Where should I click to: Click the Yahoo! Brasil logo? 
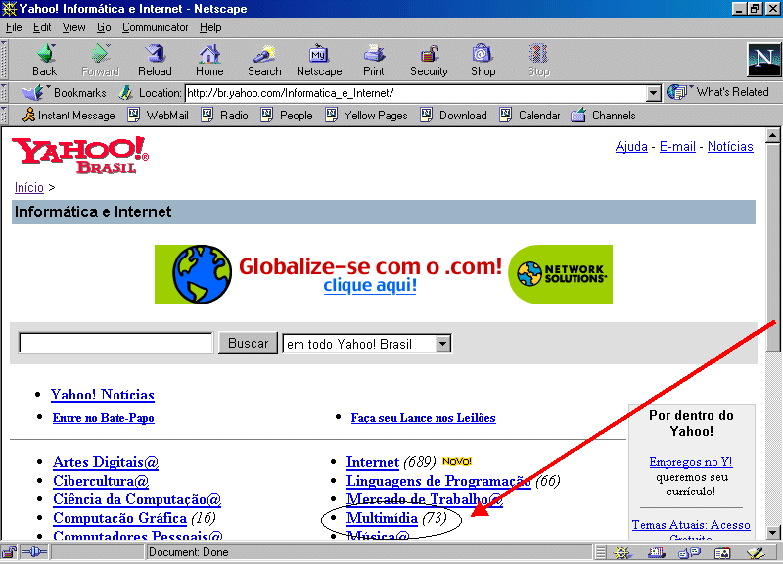coord(80,155)
